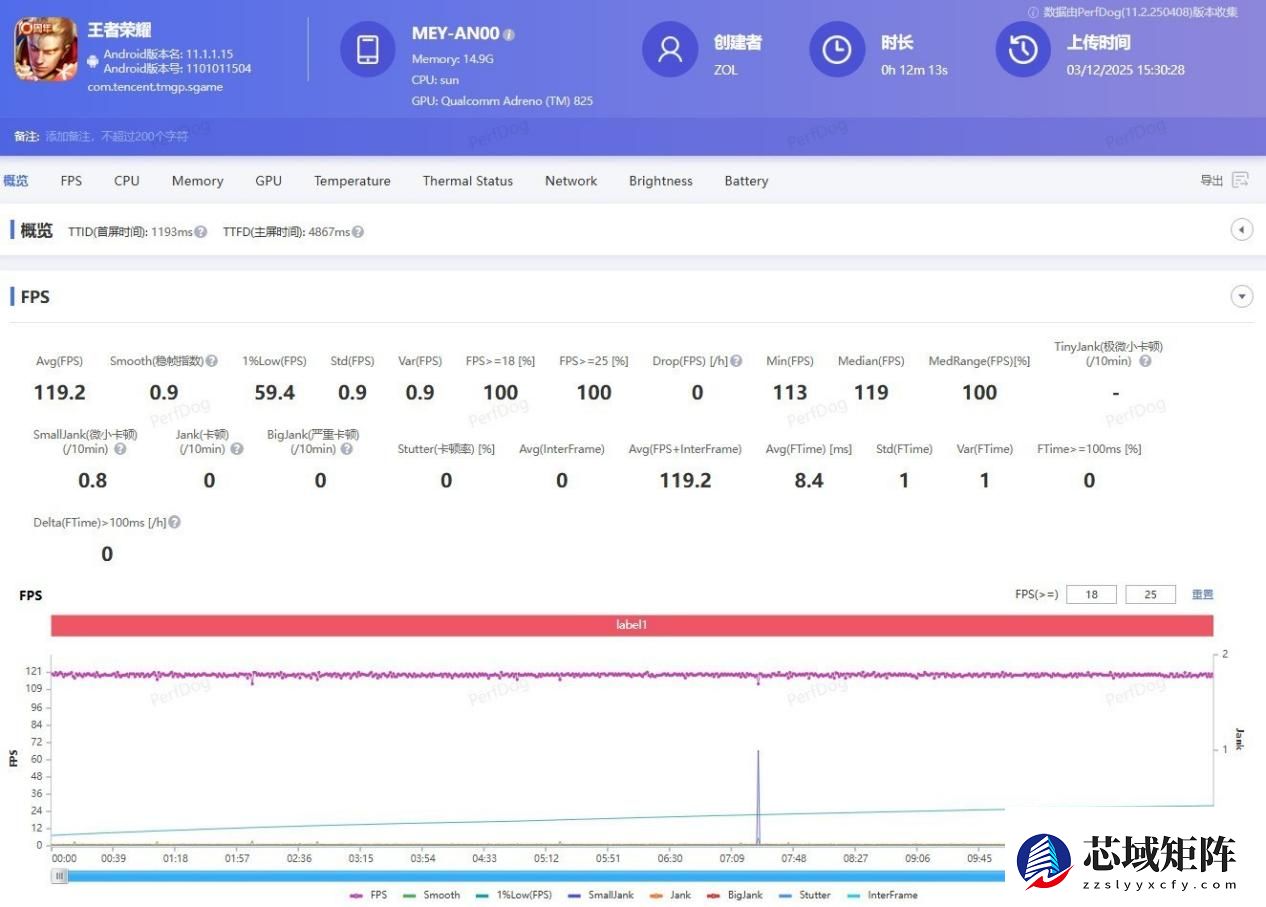The image size is (1266, 907).
Task: Click help icon next to Drop(FPS)
Action: click(736, 361)
